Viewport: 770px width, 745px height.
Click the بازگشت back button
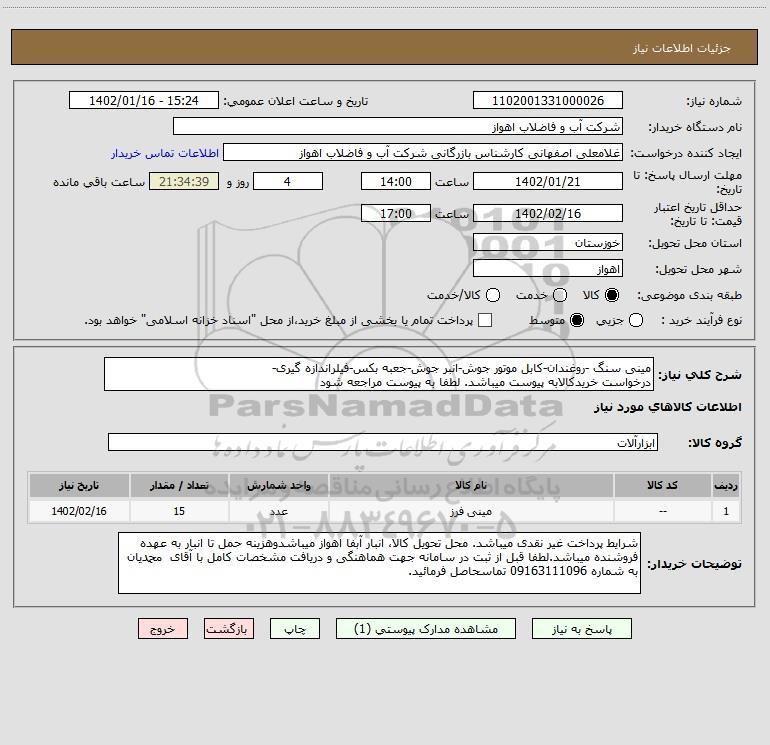click(x=229, y=629)
